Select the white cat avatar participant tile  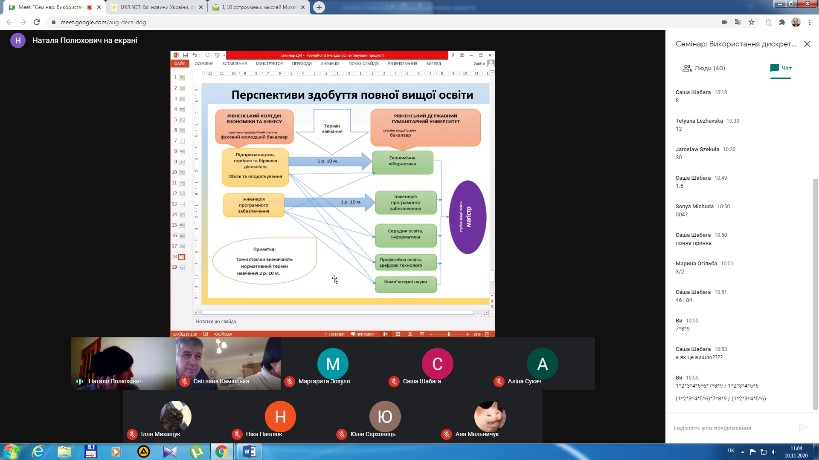pyautogui.click(x=490, y=416)
